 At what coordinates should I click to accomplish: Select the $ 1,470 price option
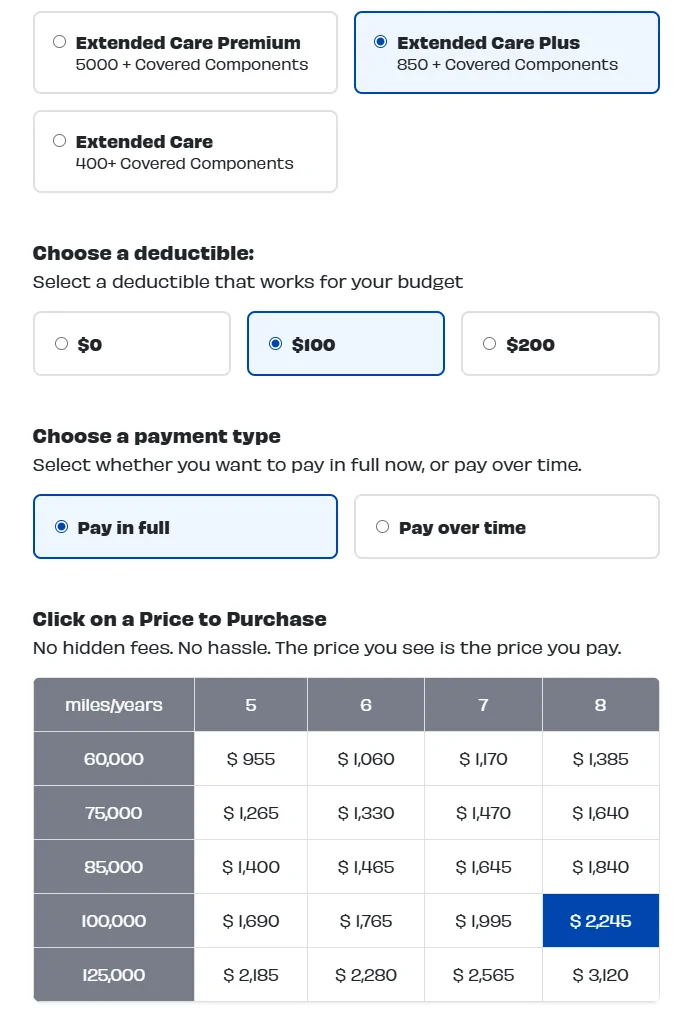(483, 812)
